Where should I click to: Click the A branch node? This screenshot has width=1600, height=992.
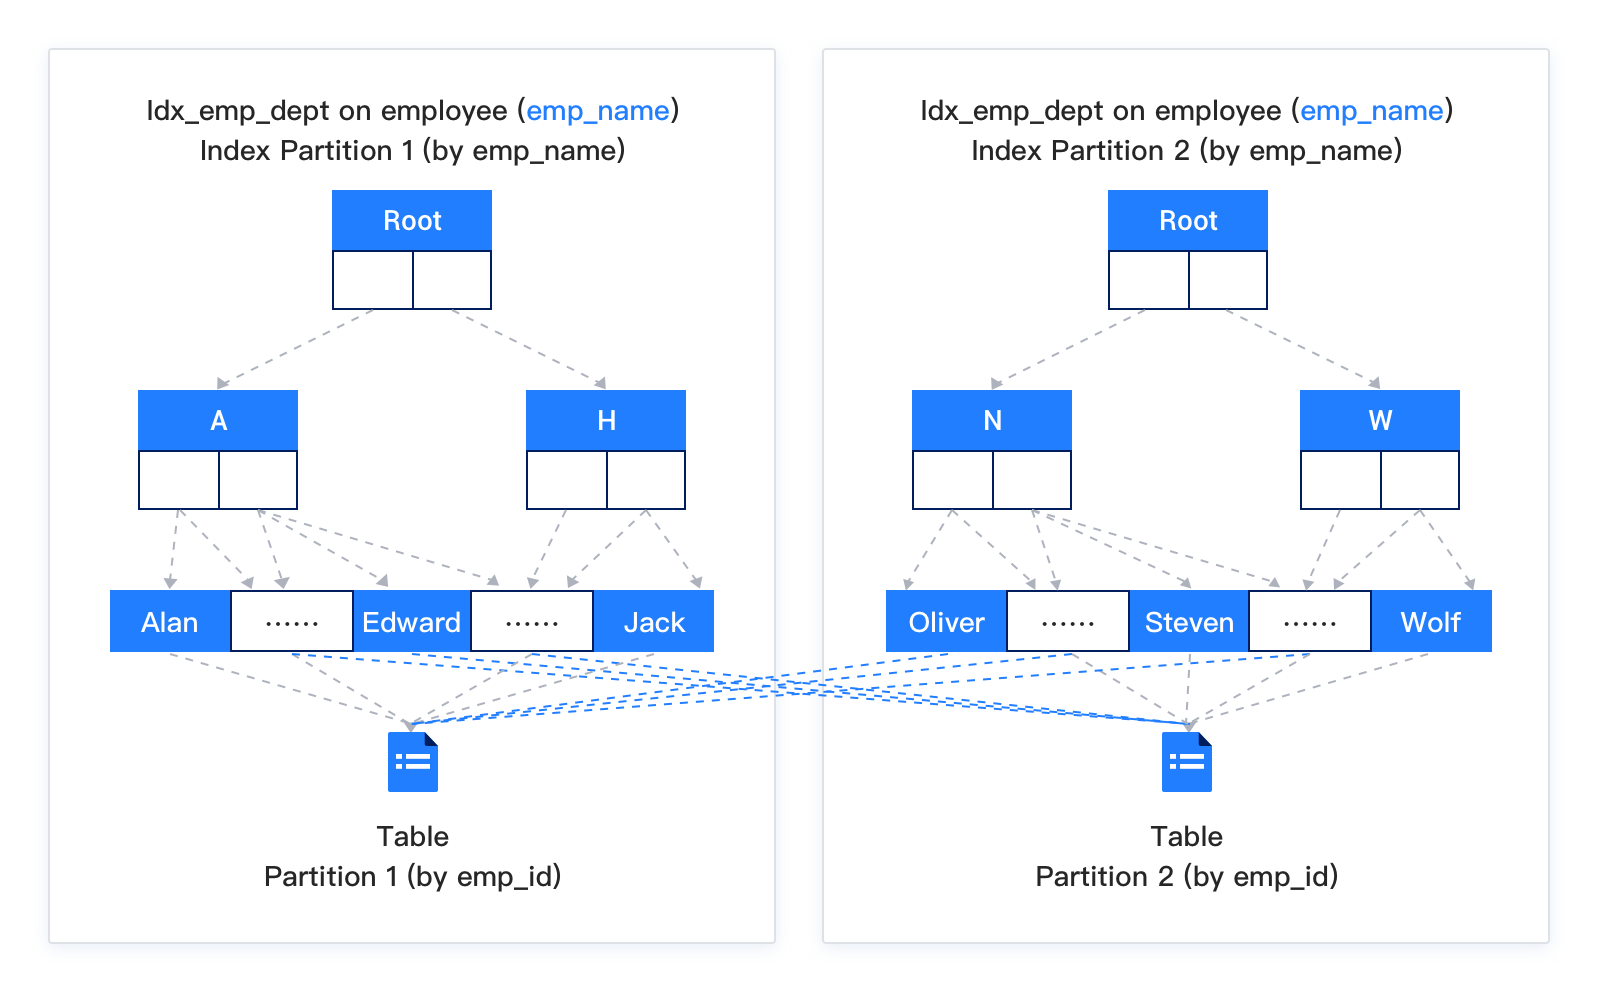coord(218,421)
